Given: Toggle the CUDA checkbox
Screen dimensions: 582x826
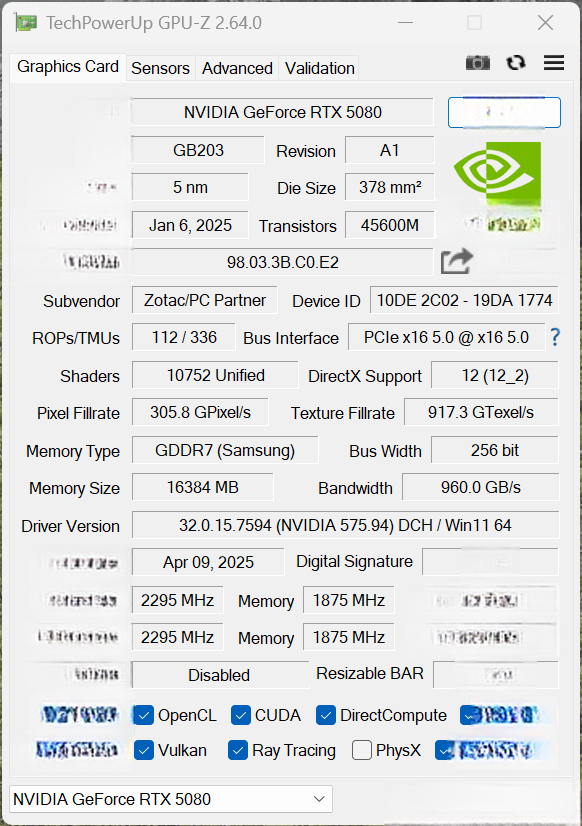Looking at the screenshot, I should tap(240, 715).
